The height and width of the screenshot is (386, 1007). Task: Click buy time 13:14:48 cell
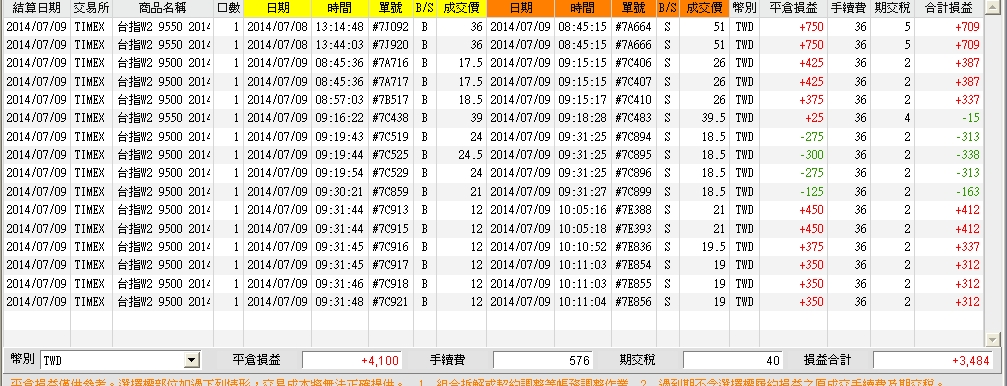click(x=340, y=26)
